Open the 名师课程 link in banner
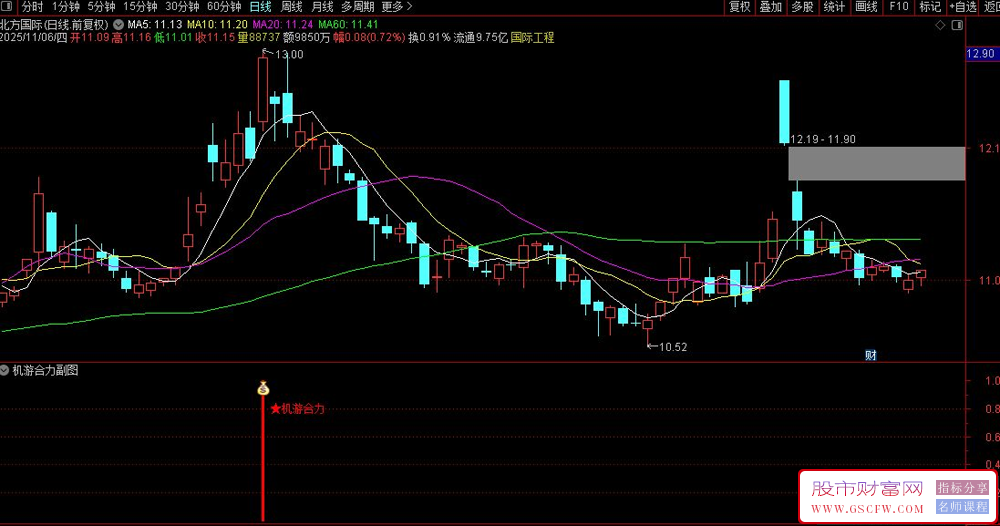 [962, 507]
